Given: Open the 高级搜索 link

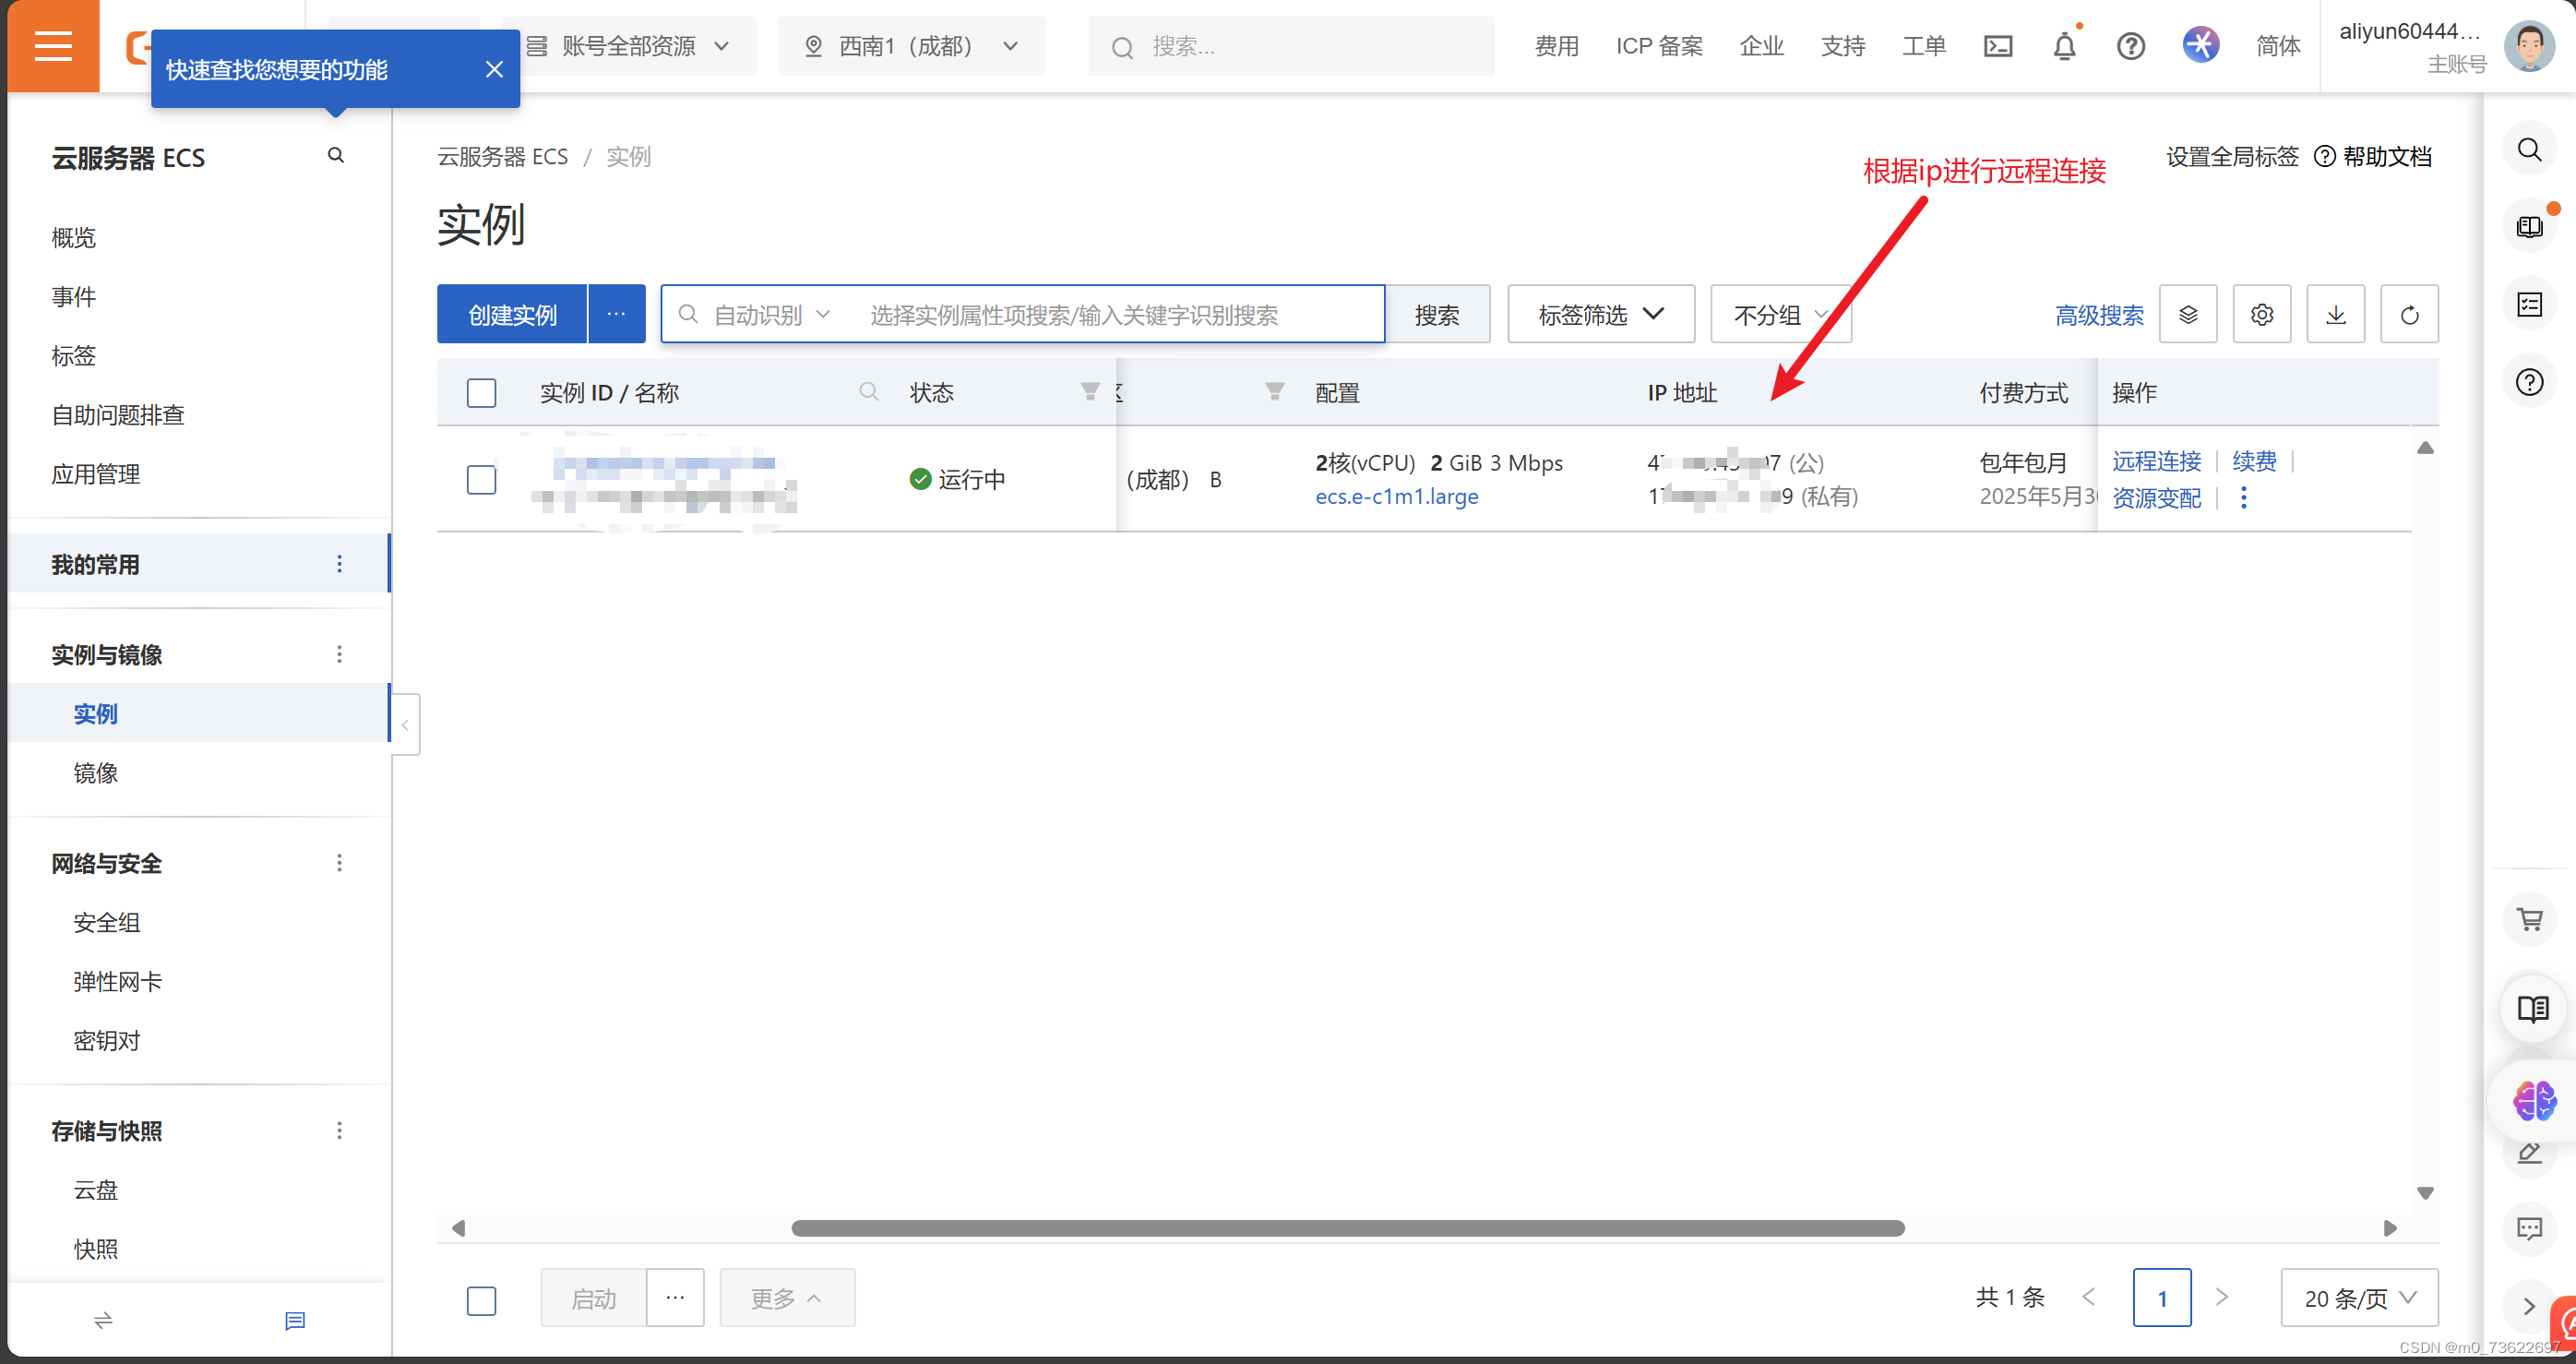Looking at the screenshot, I should point(2099,315).
